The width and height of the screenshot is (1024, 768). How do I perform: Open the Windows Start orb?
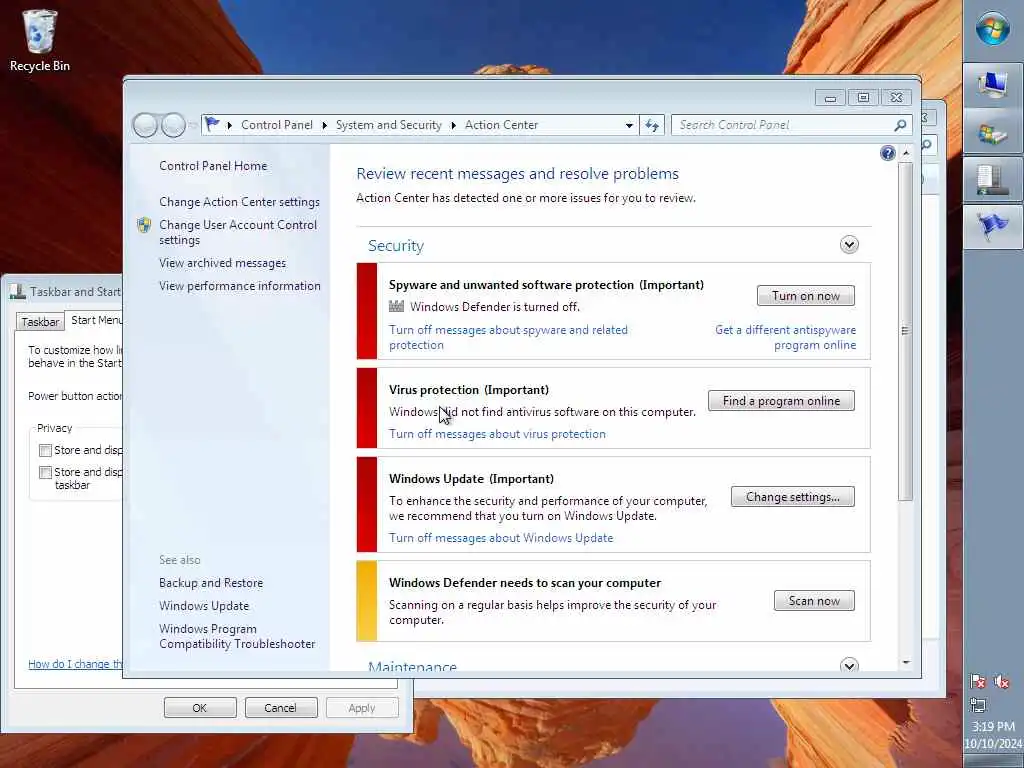pos(993,29)
